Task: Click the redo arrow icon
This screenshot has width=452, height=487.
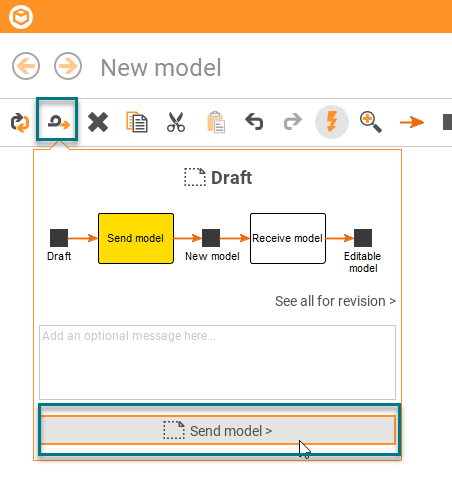Action: point(293,122)
